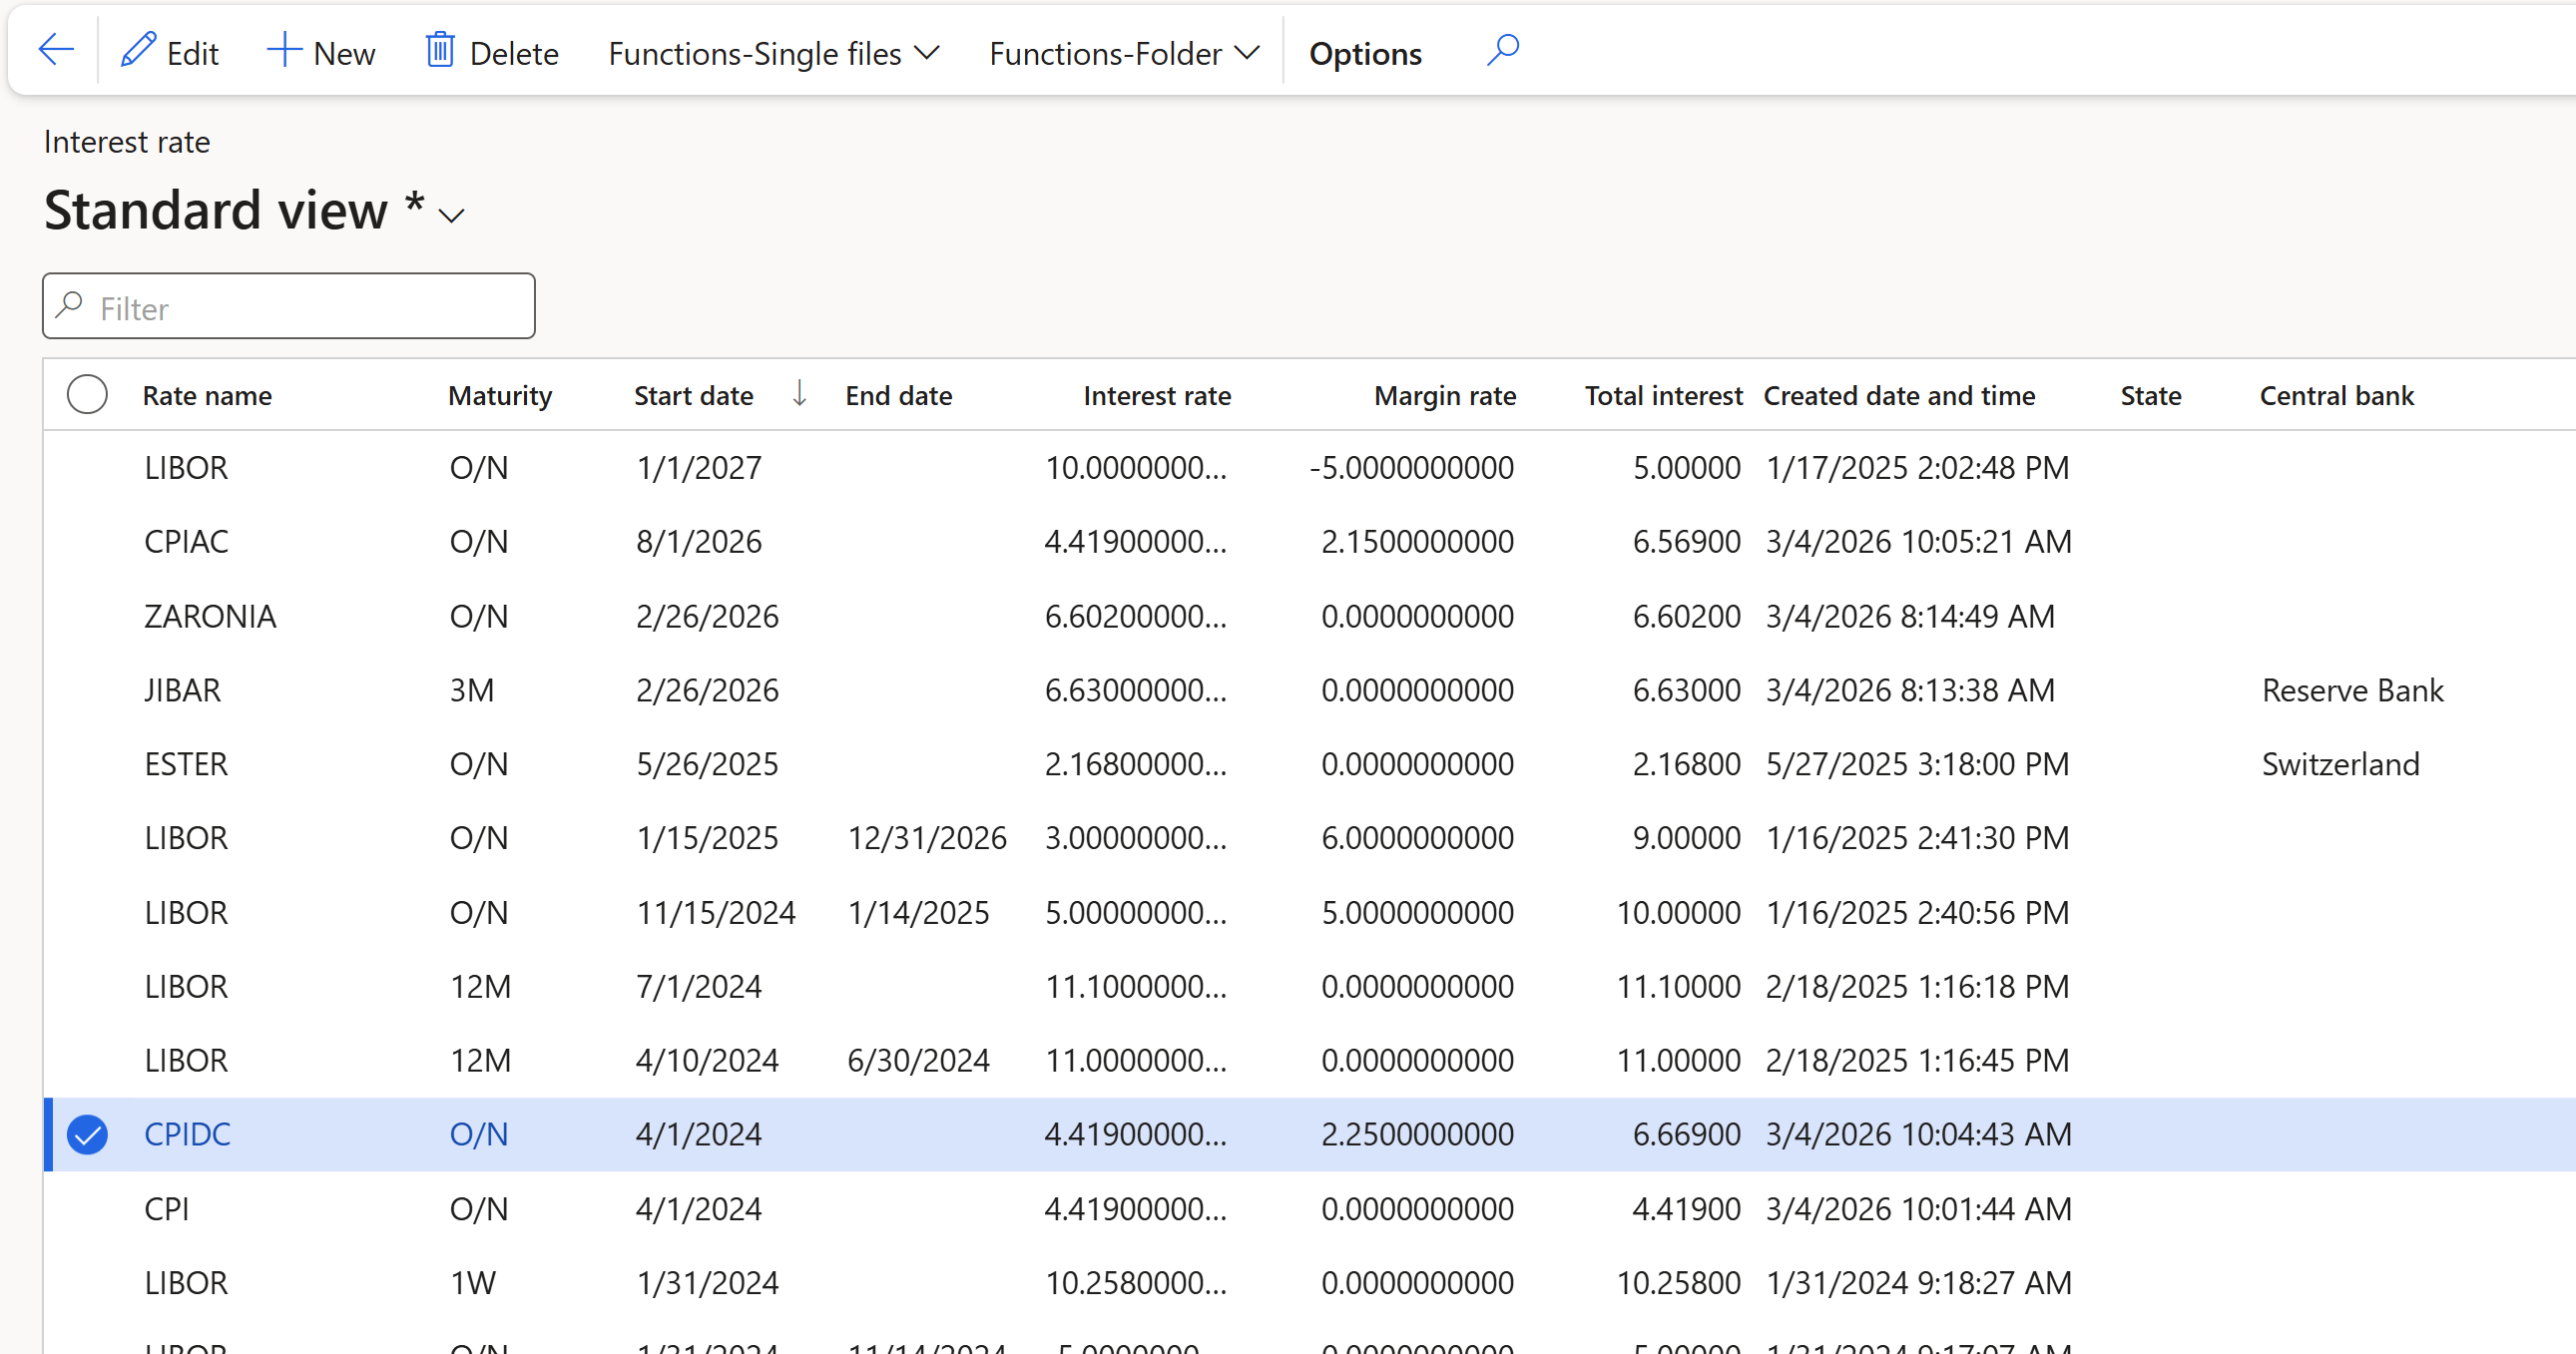Open the ZARONIA rate name link
The width and height of the screenshot is (2576, 1354).
coord(210,616)
